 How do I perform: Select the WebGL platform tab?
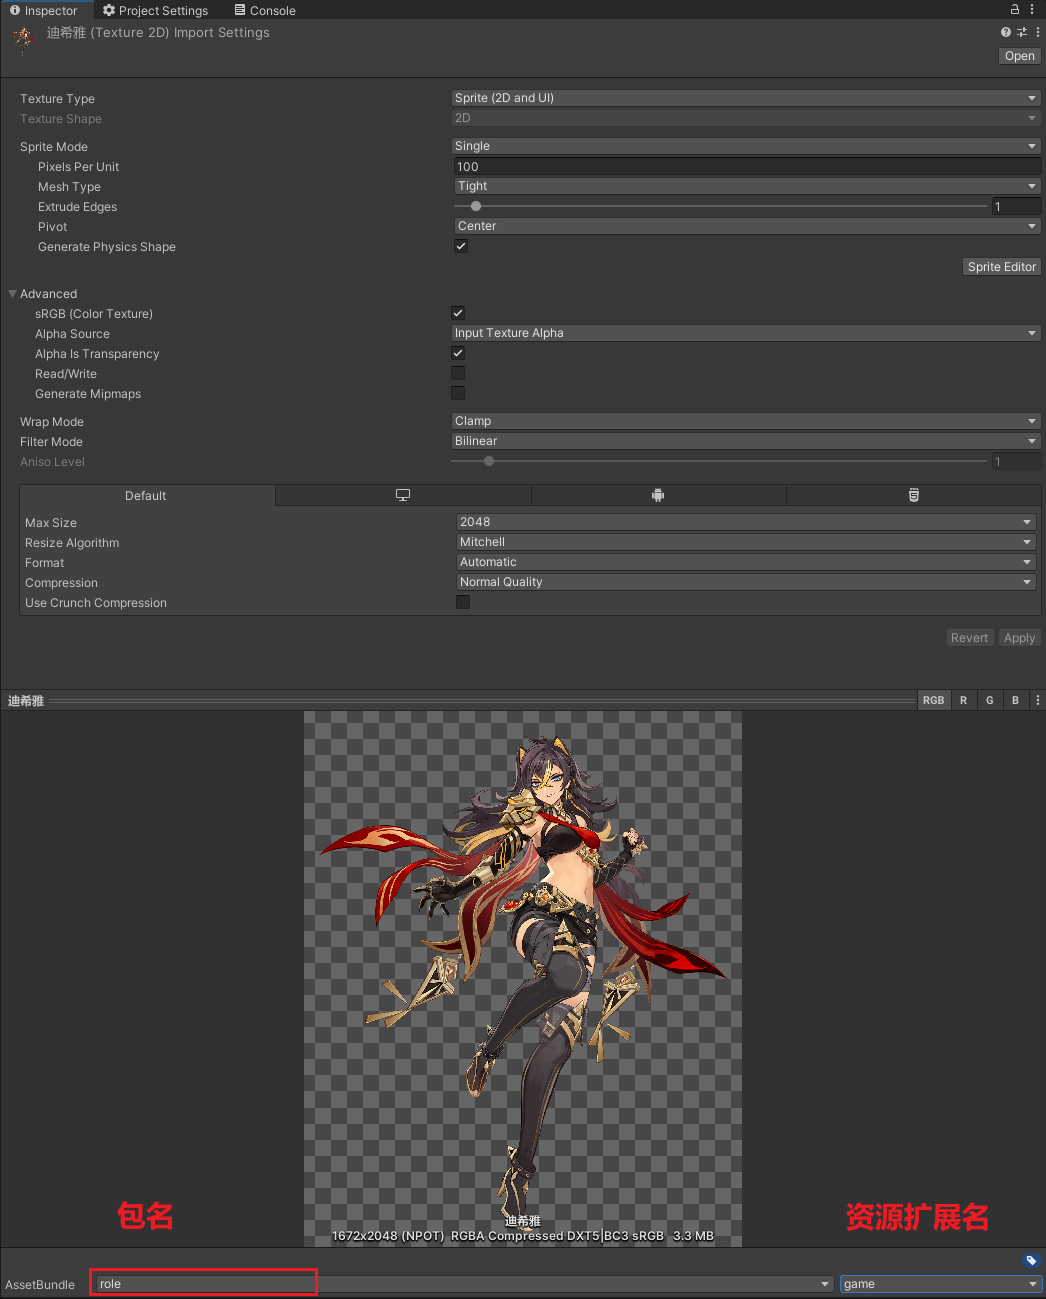914,495
